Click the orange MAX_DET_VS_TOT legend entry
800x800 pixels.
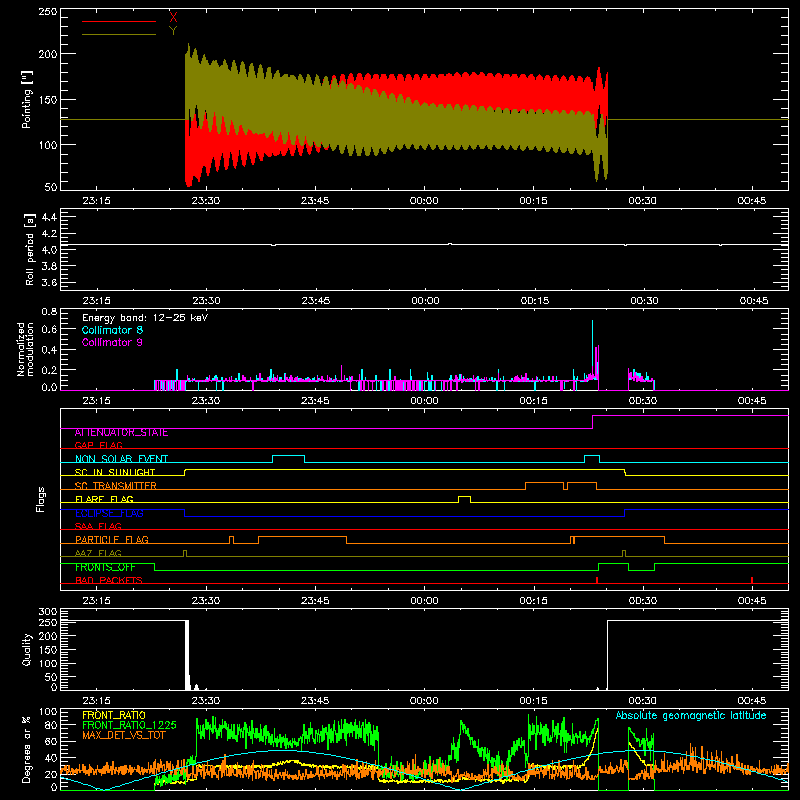[124, 735]
